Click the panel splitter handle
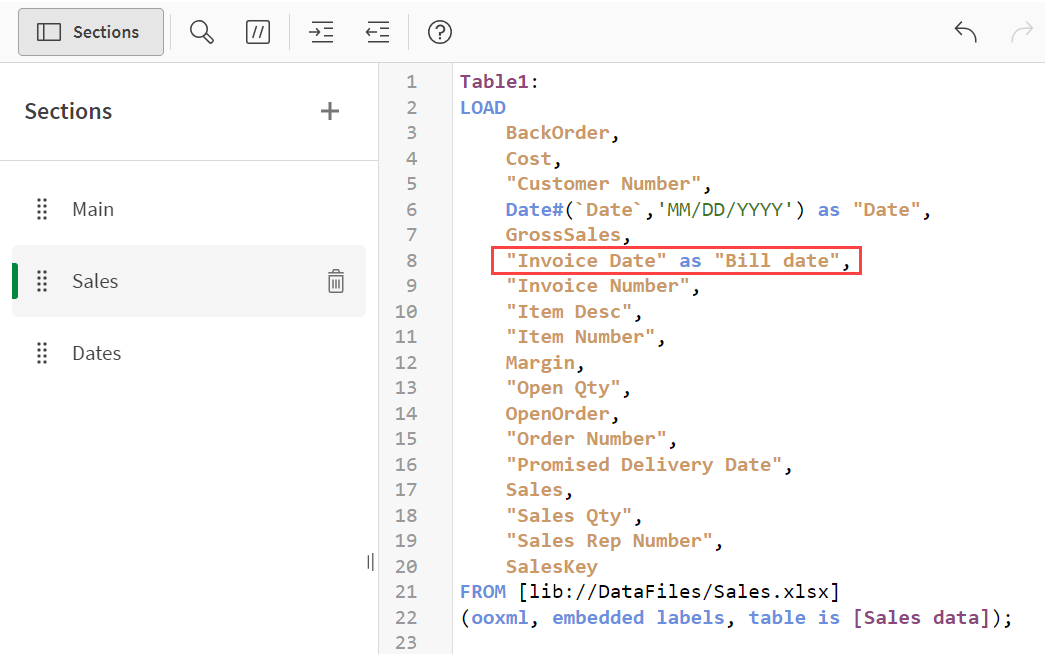This screenshot has height=654, width=1045. (x=371, y=562)
